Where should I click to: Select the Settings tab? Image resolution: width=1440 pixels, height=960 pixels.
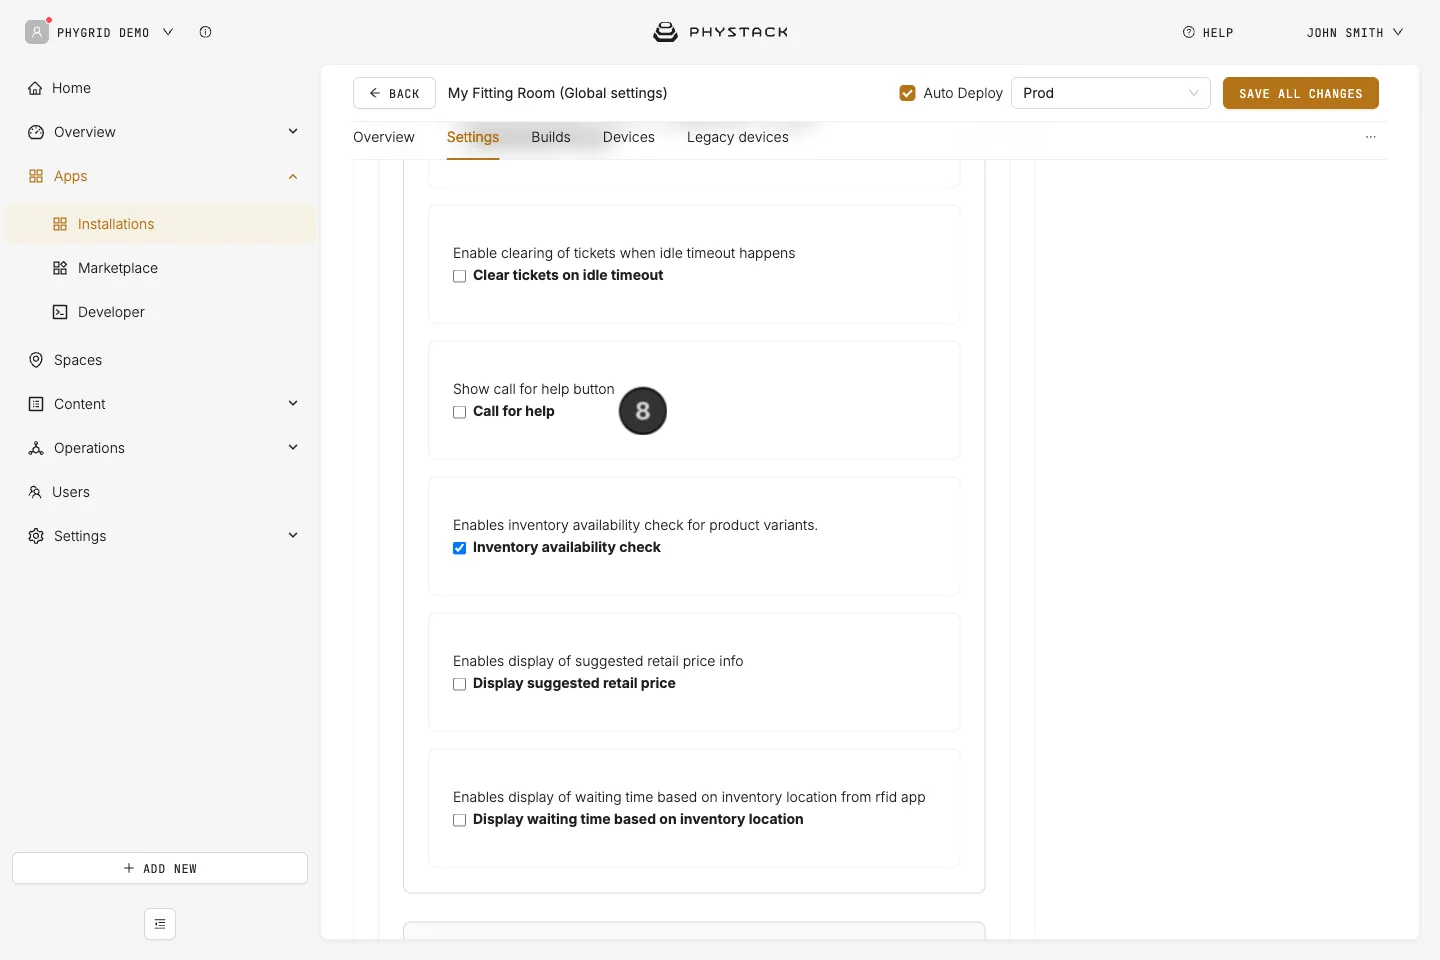pyautogui.click(x=473, y=137)
